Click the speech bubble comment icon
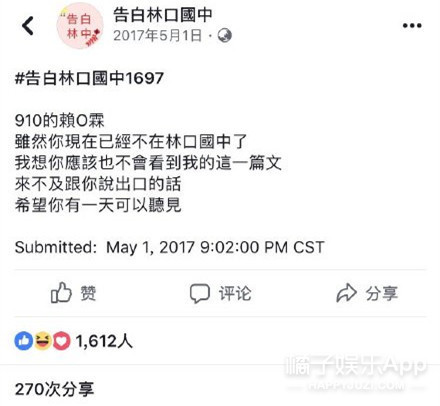440x406 pixels. point(200,293)
